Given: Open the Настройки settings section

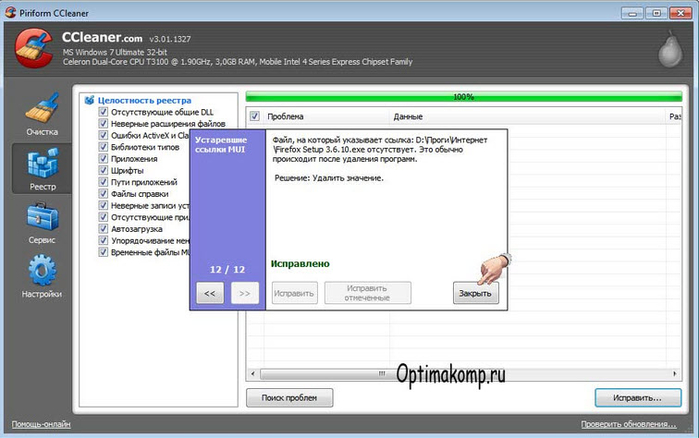Looking at the screenshot, I should tap(42, 276).
